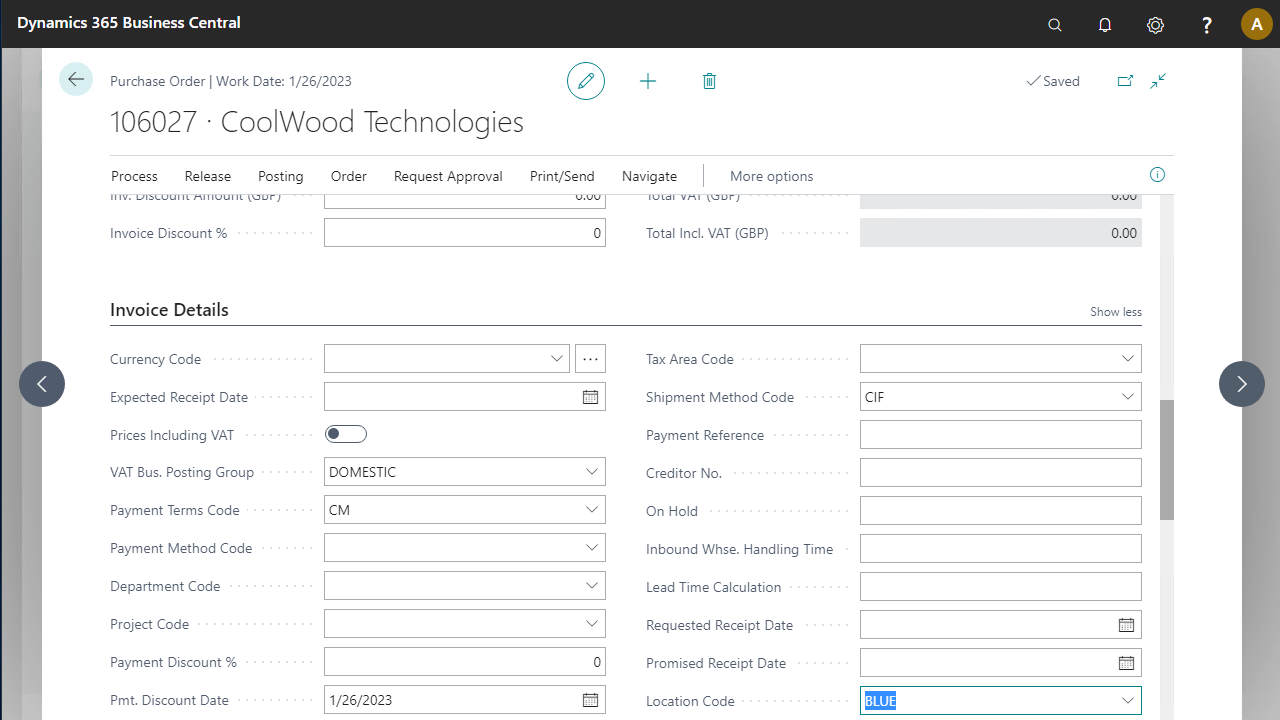Expand Department Code dropdown

point(591,586)
